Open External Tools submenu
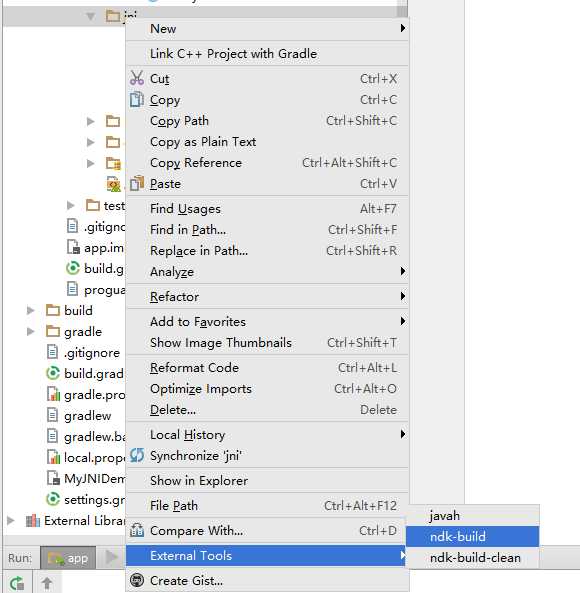This screenshot has height=593, width=580. click(x=267, y=556)
